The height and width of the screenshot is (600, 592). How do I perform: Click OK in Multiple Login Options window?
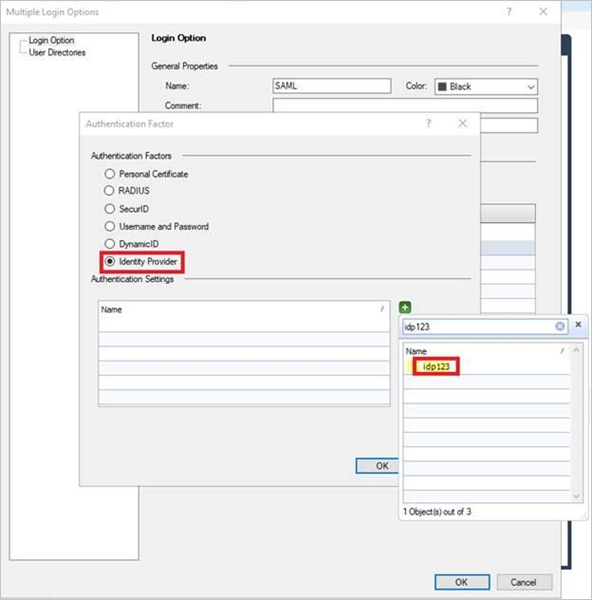462,582
